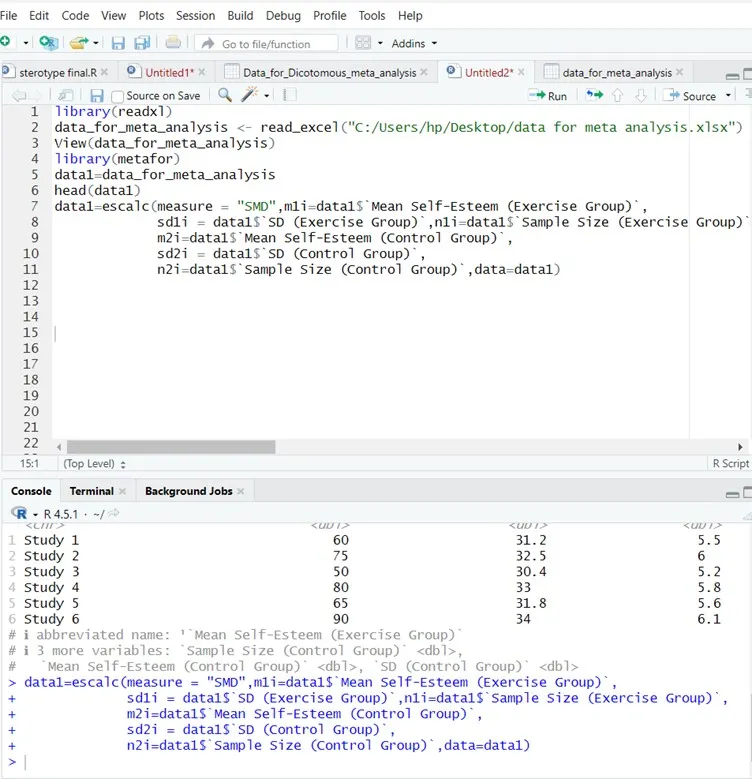Select the Terminal tab
Image resolution: width=752 pixels, height=779 pixels.
pyautogui.click(x=91, y=491)
